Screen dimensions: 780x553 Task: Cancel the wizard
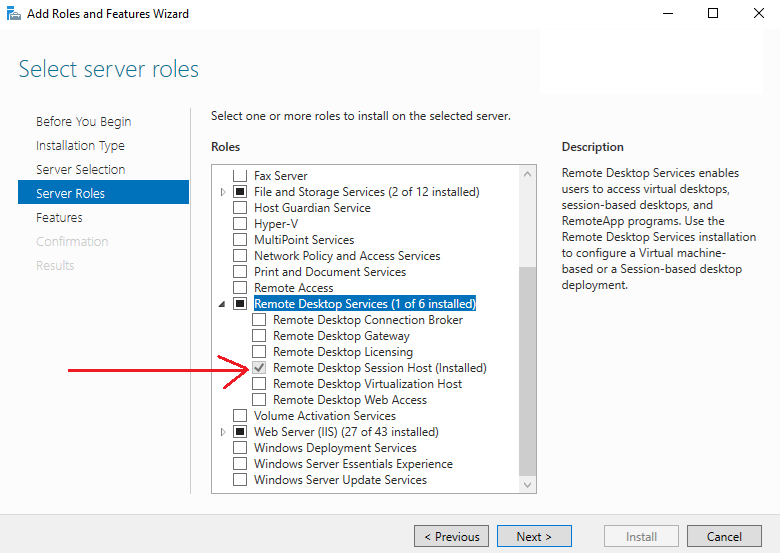tap(724, 536)
